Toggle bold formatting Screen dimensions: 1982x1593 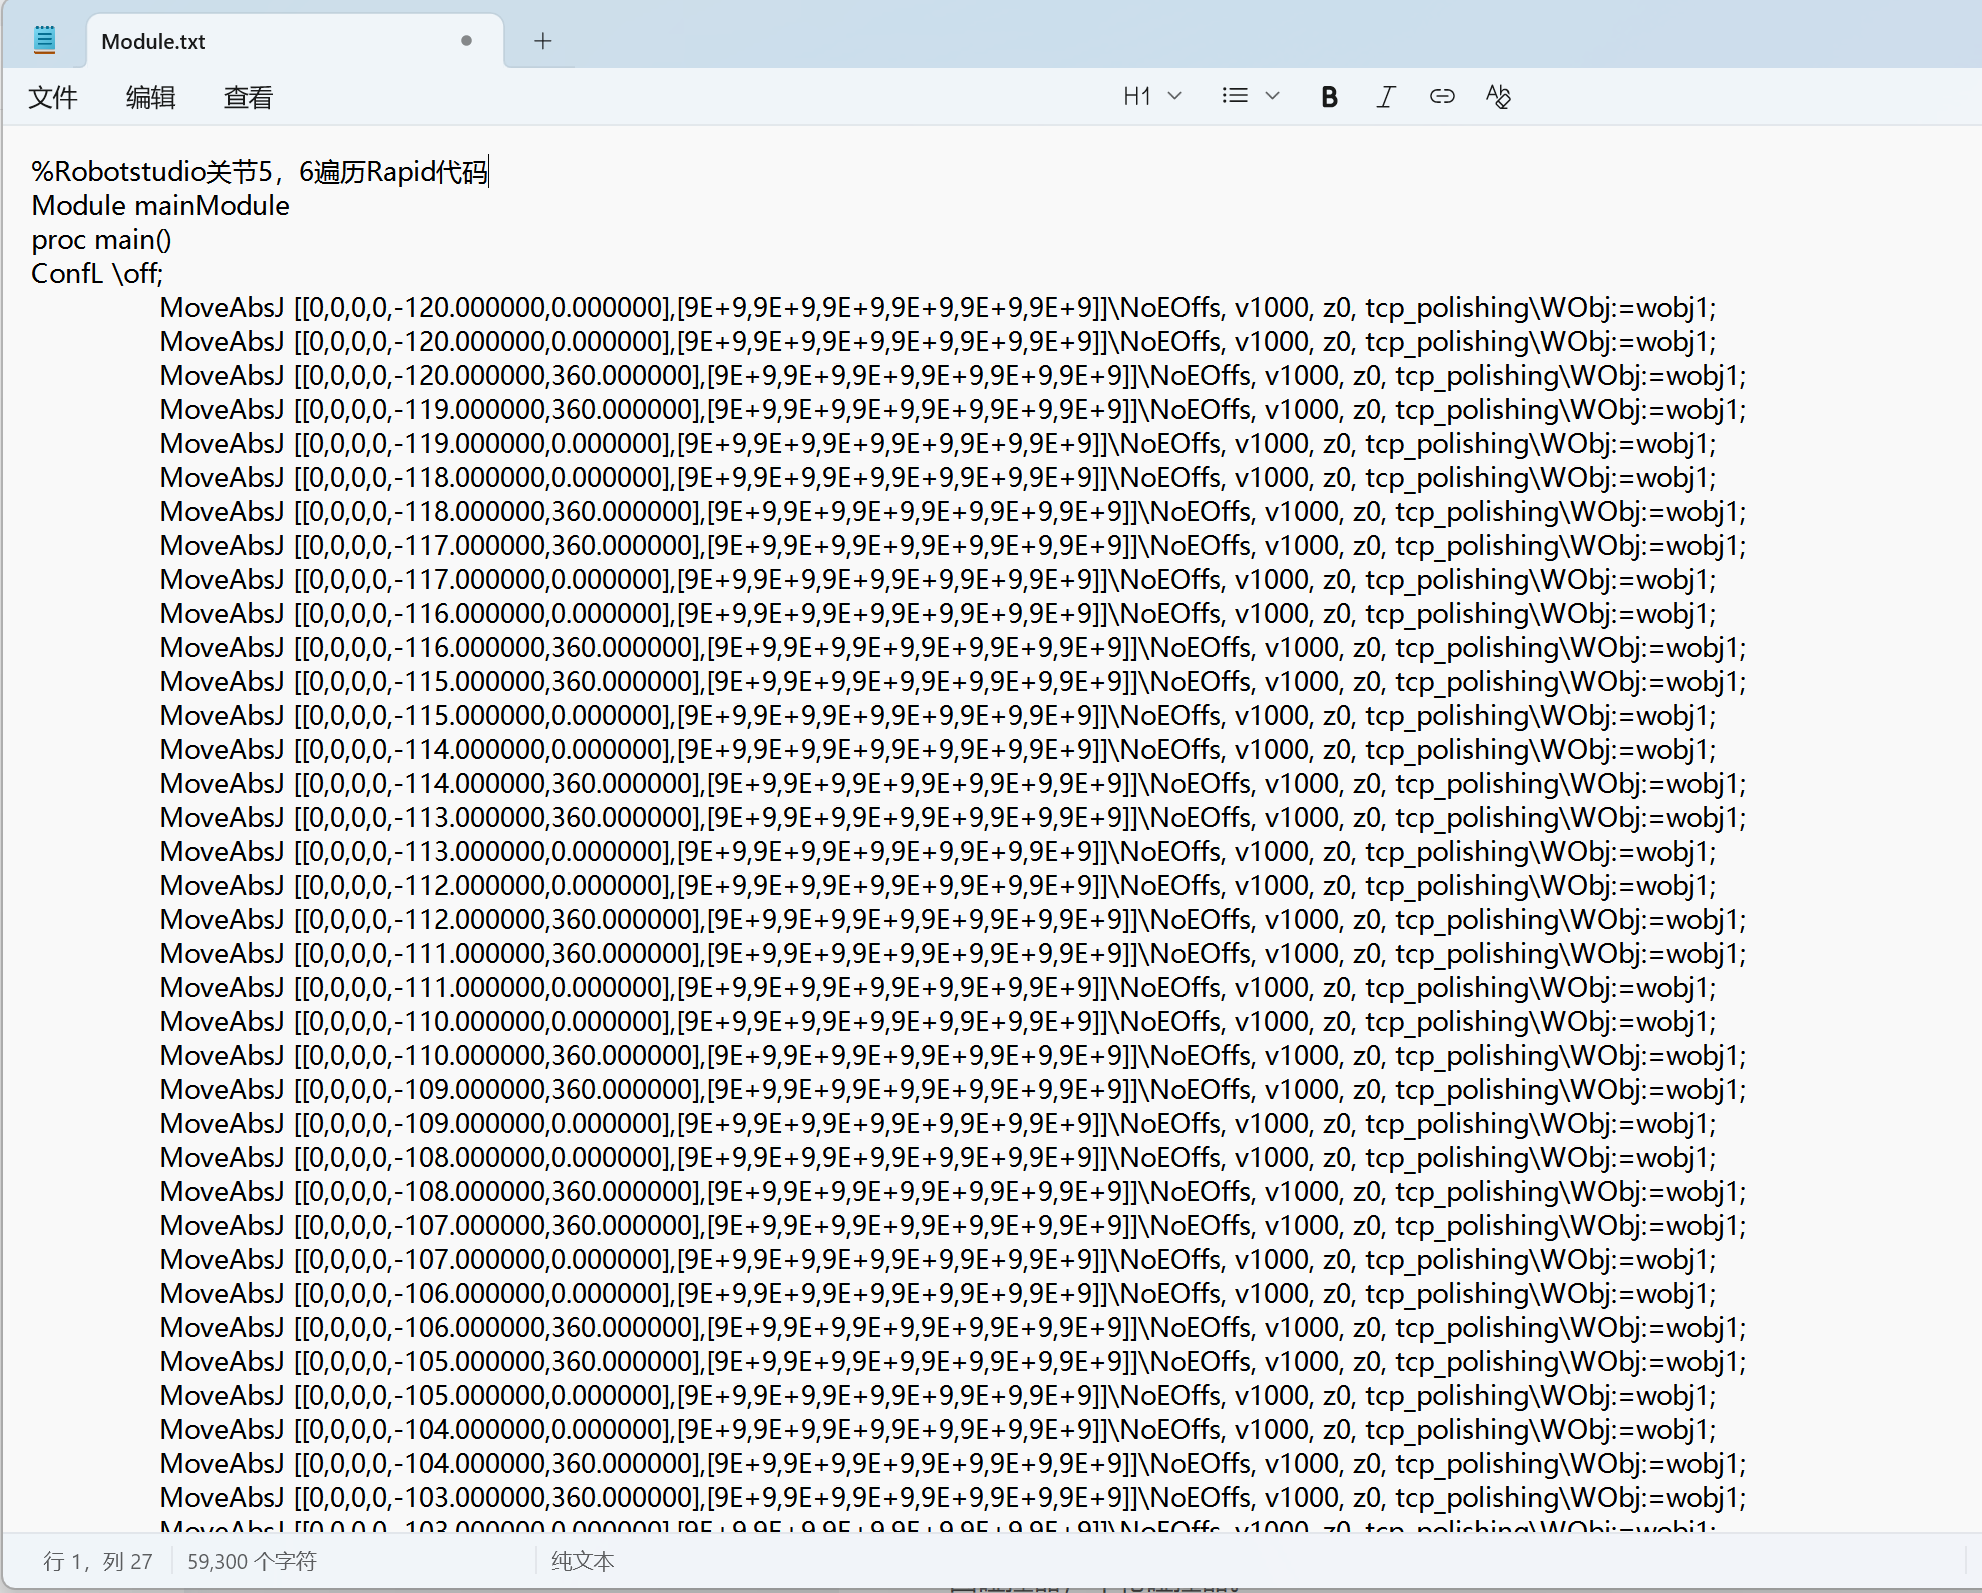point(1328,97)
